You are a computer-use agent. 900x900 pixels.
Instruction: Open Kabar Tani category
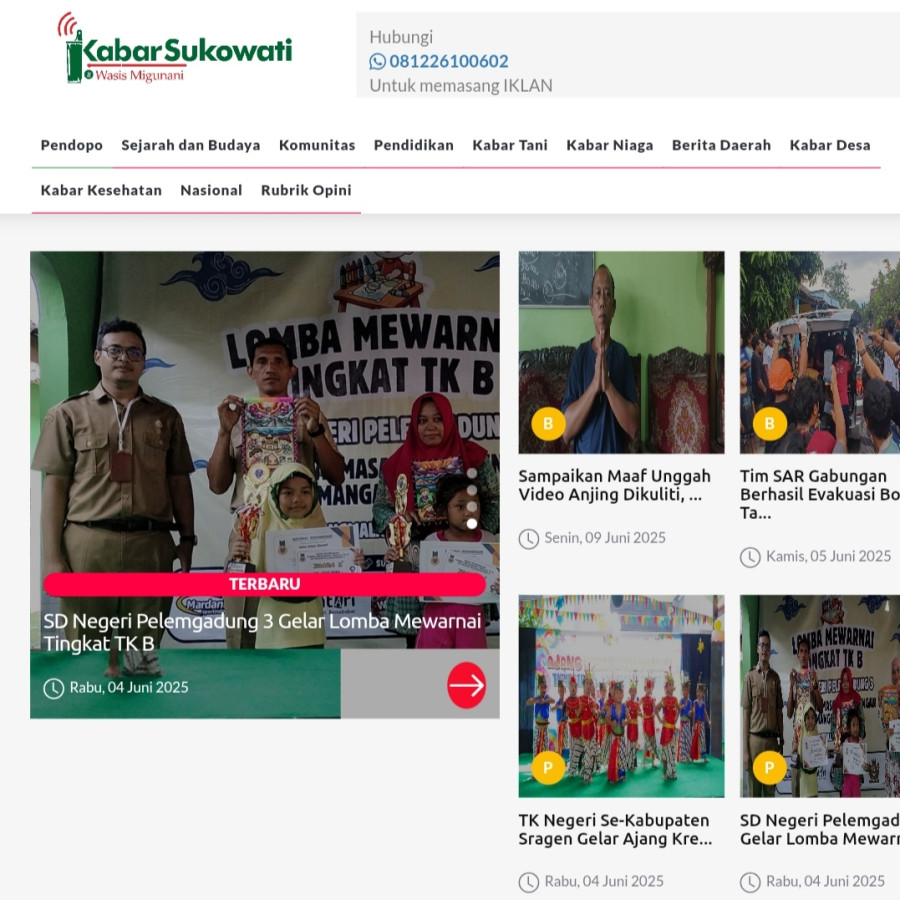[510, 145]
